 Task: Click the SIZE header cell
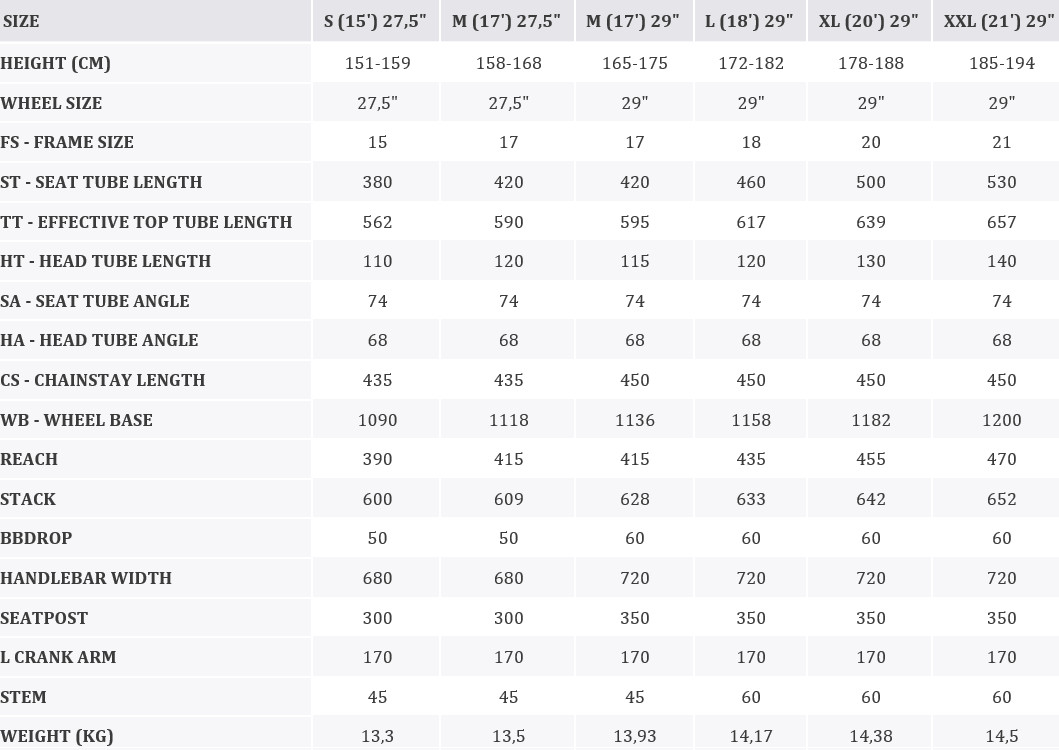(20, 21)
